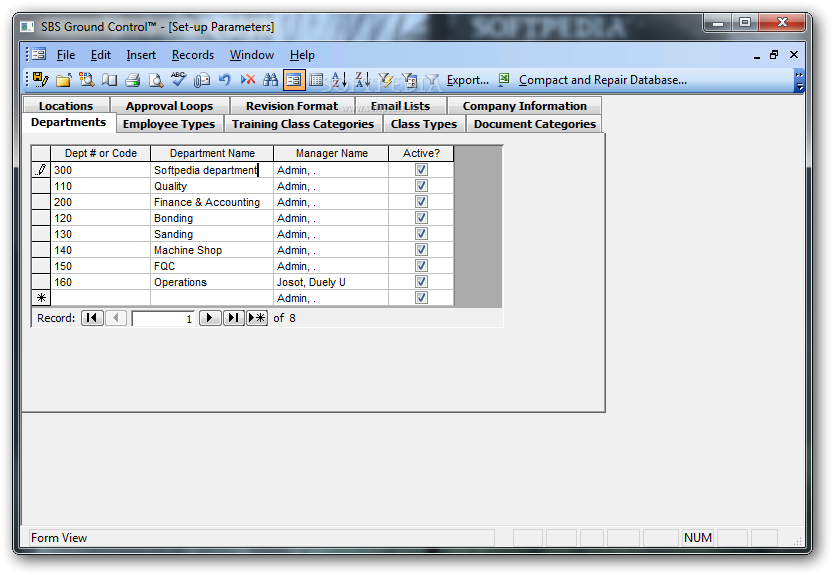
Task: Click the Save Record icon in toolbar
Action: (x=40, y=80)
